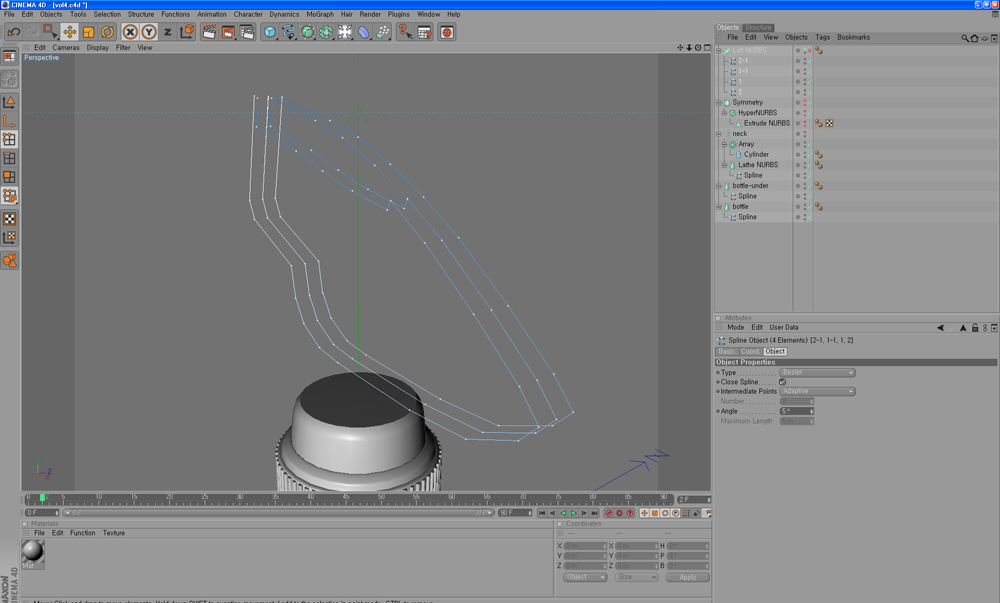Open the Plugins menu

(399, 14)
